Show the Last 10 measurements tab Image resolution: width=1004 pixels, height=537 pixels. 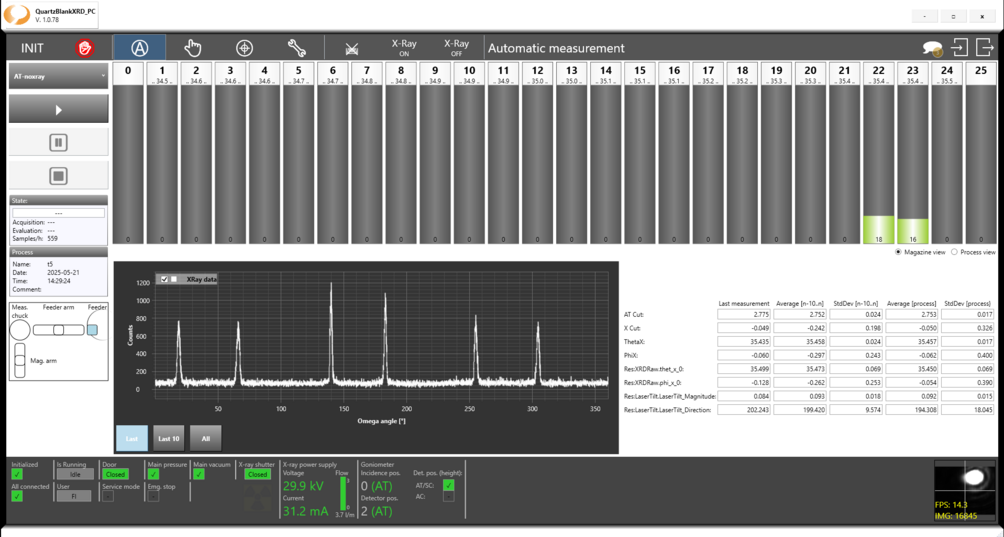click(x=169, y=438)
